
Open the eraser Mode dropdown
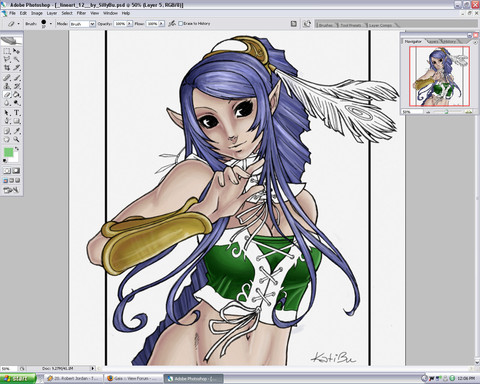92,24
